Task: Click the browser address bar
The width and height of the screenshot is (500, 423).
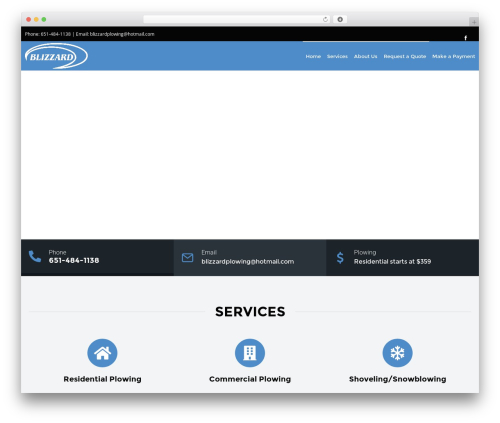Action: tap(237, 19)
